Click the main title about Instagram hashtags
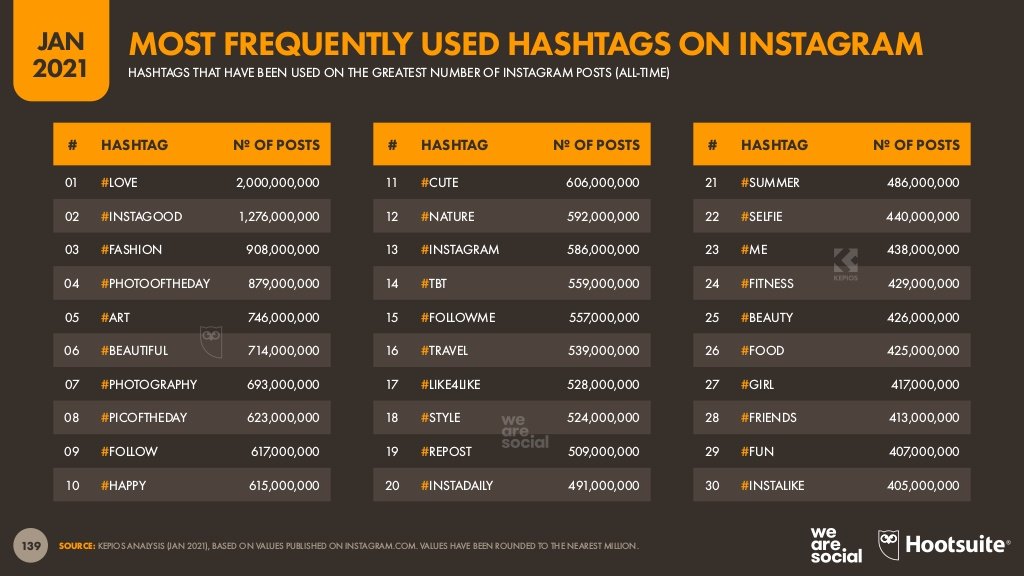The height and width of the screenshot is (576, 1024). pos(526,44)
